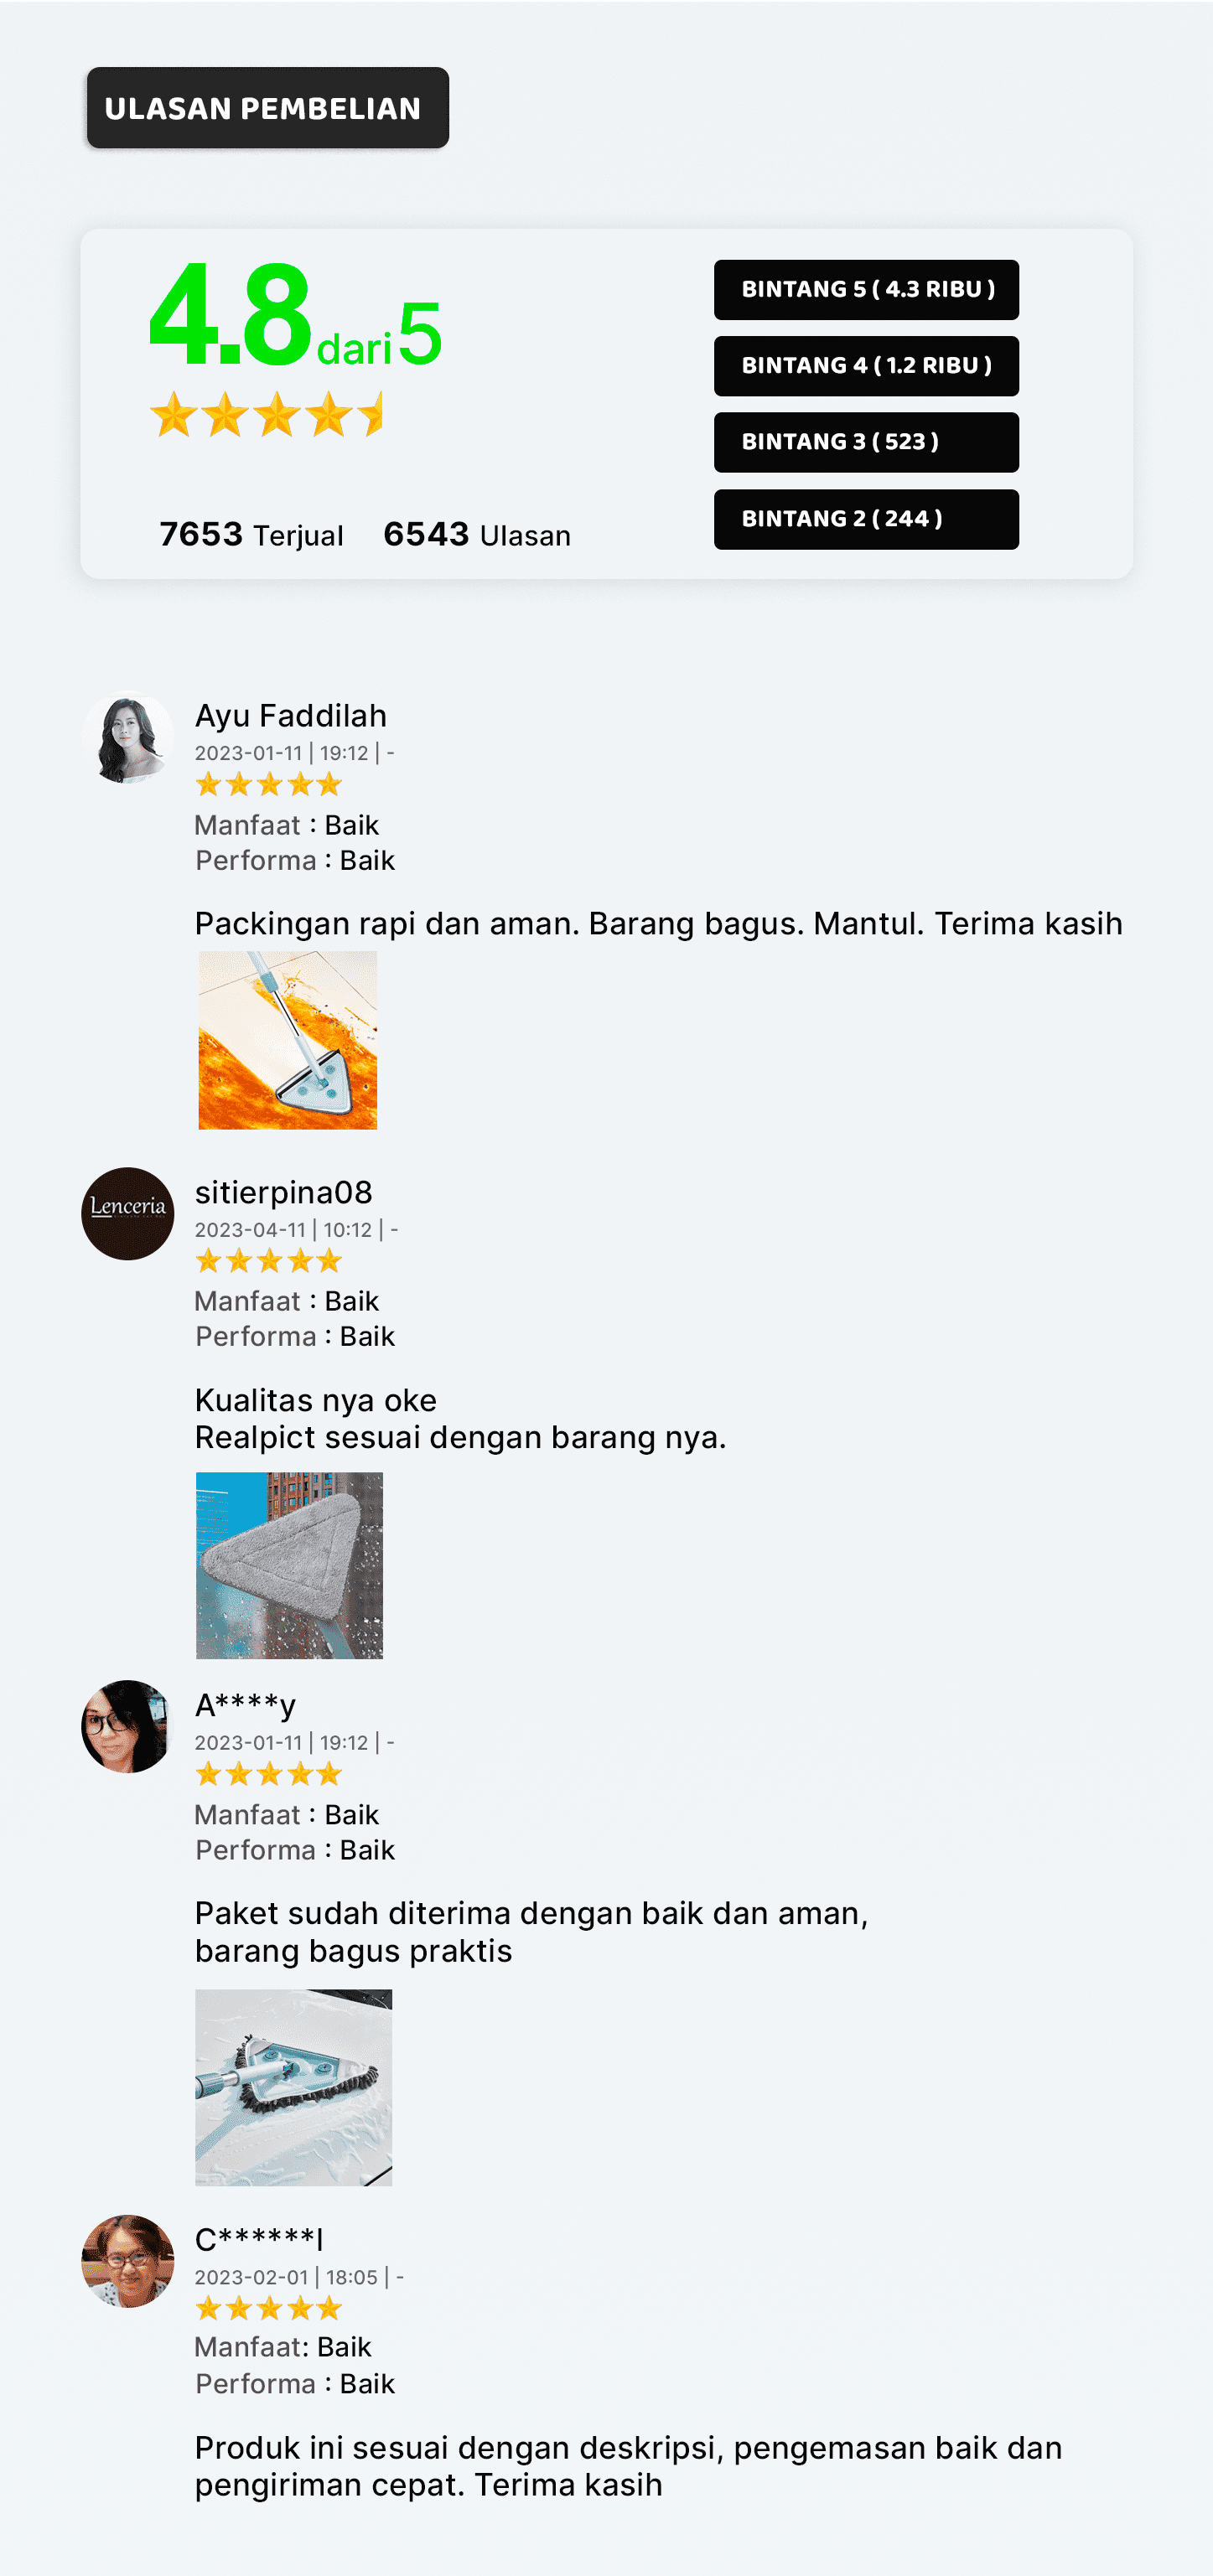Filter reviews by Bintang 5 (4.3 RIBU)
This screenshot has height=2576, width=1213.
click(x=866, y=289)
